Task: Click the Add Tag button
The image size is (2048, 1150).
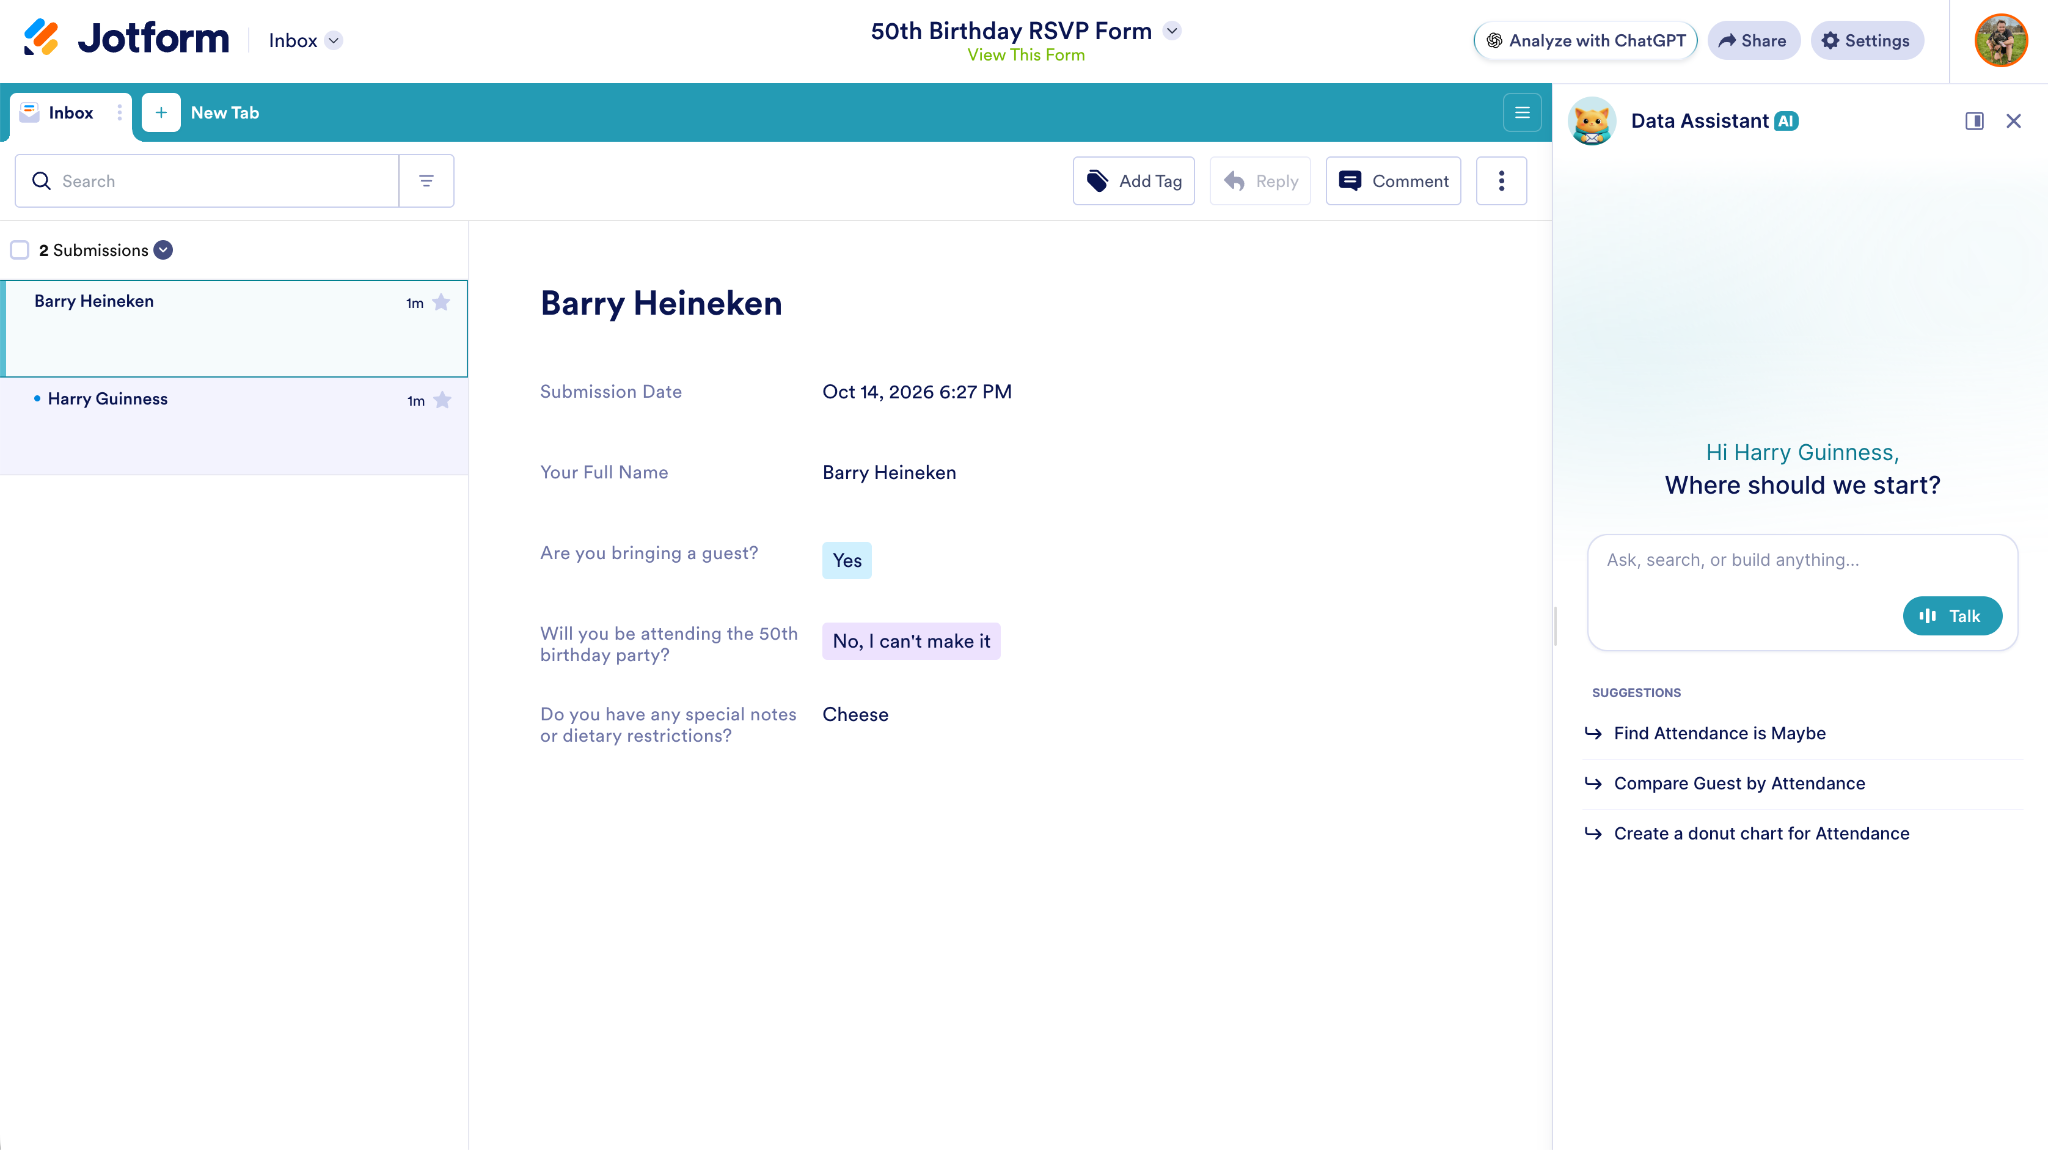Action: (1134, 181)
